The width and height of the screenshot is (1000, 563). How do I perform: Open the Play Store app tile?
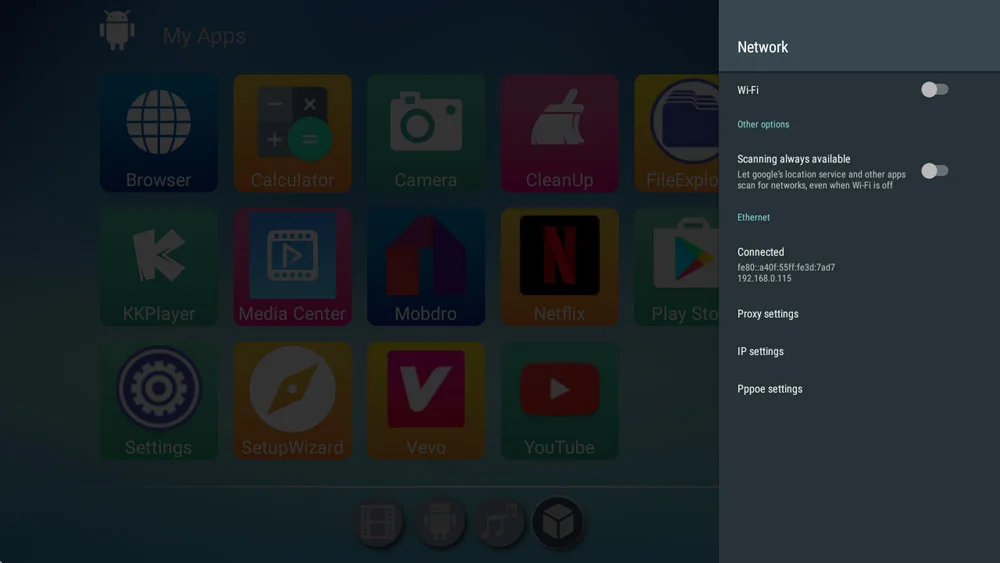677,267
